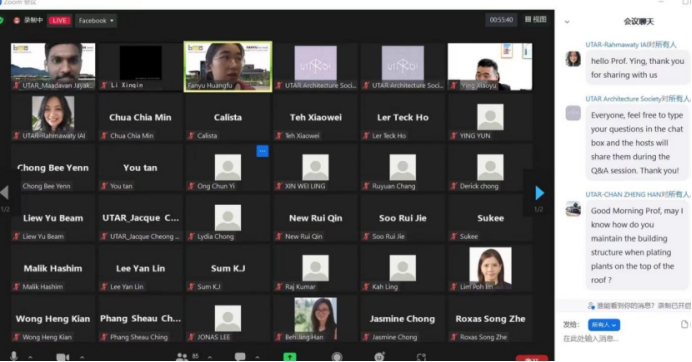Click the reactions smiley icon
This screenshot has height=362, width=692.
pos(379,357)
